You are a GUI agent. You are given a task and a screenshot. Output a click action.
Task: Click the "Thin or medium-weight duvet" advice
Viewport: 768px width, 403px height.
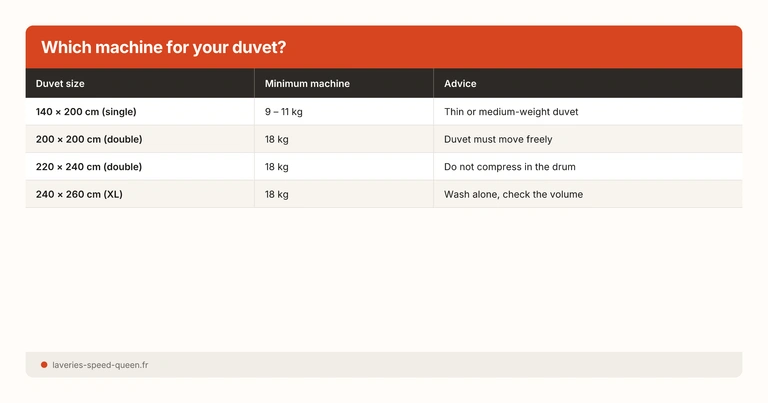point(511,112)
